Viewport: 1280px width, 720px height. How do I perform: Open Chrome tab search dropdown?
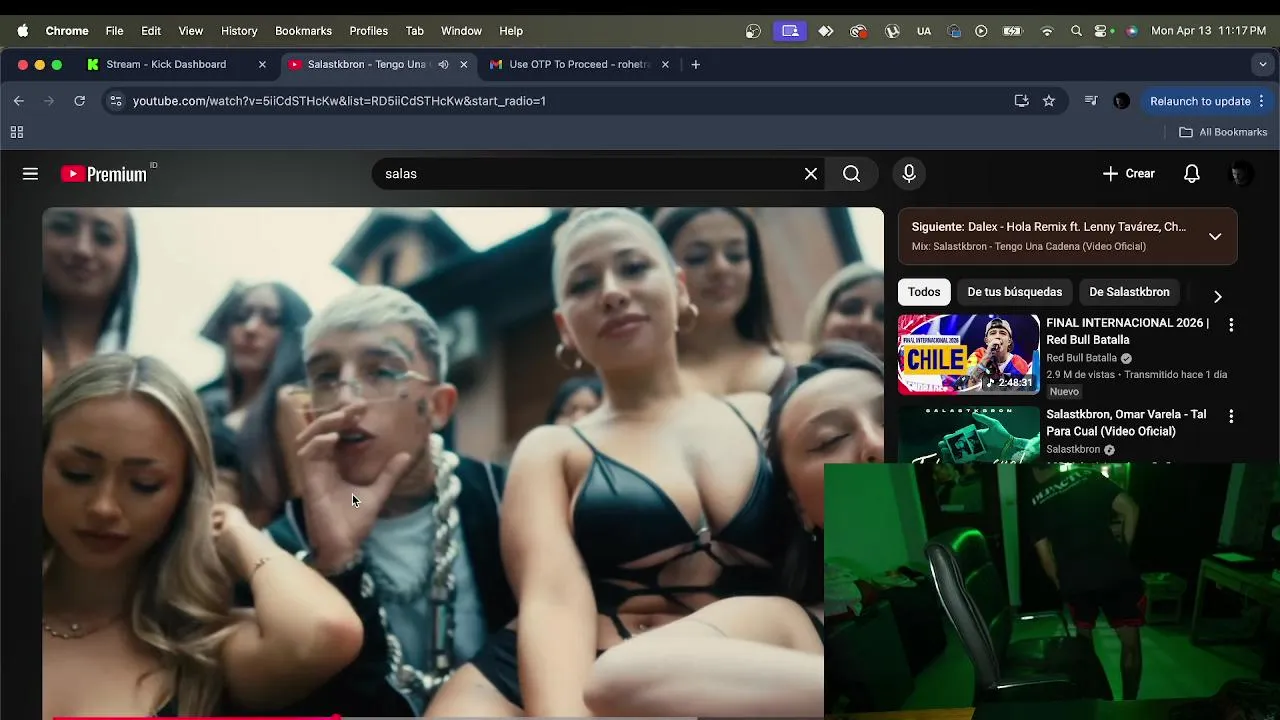click(x=1262, y=64)
